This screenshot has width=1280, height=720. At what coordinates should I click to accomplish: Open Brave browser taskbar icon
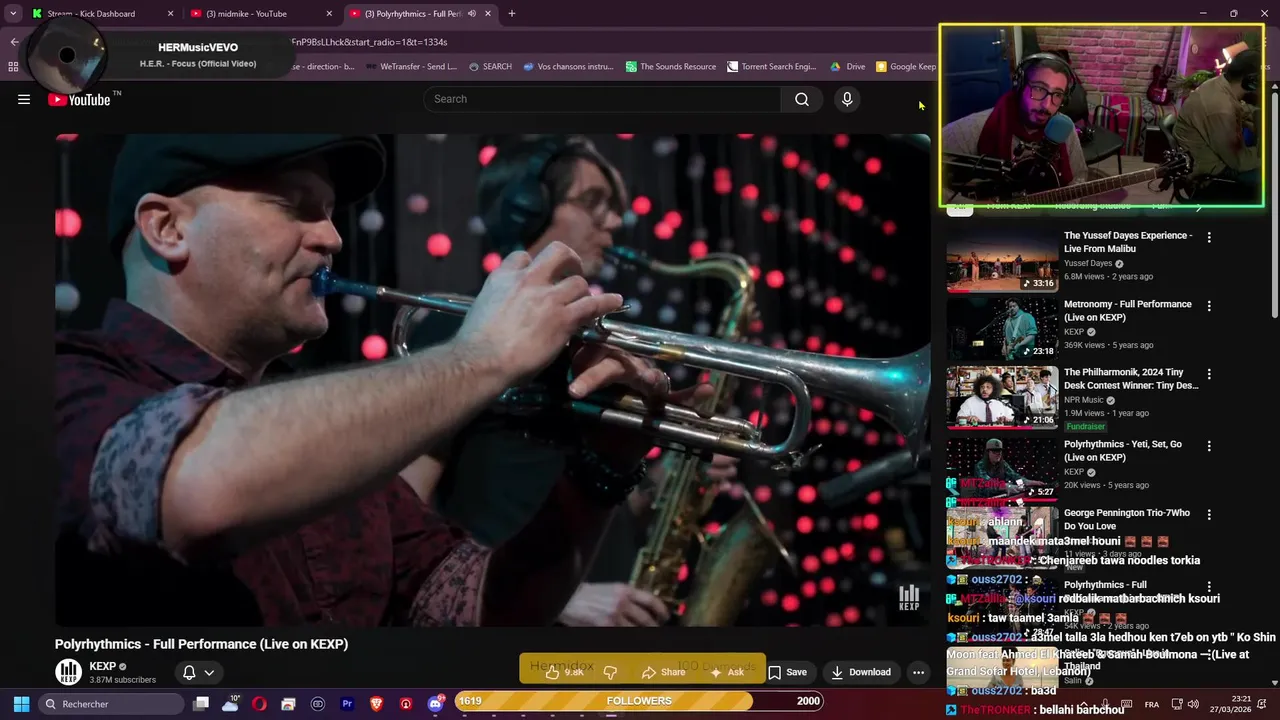(376, 704)
